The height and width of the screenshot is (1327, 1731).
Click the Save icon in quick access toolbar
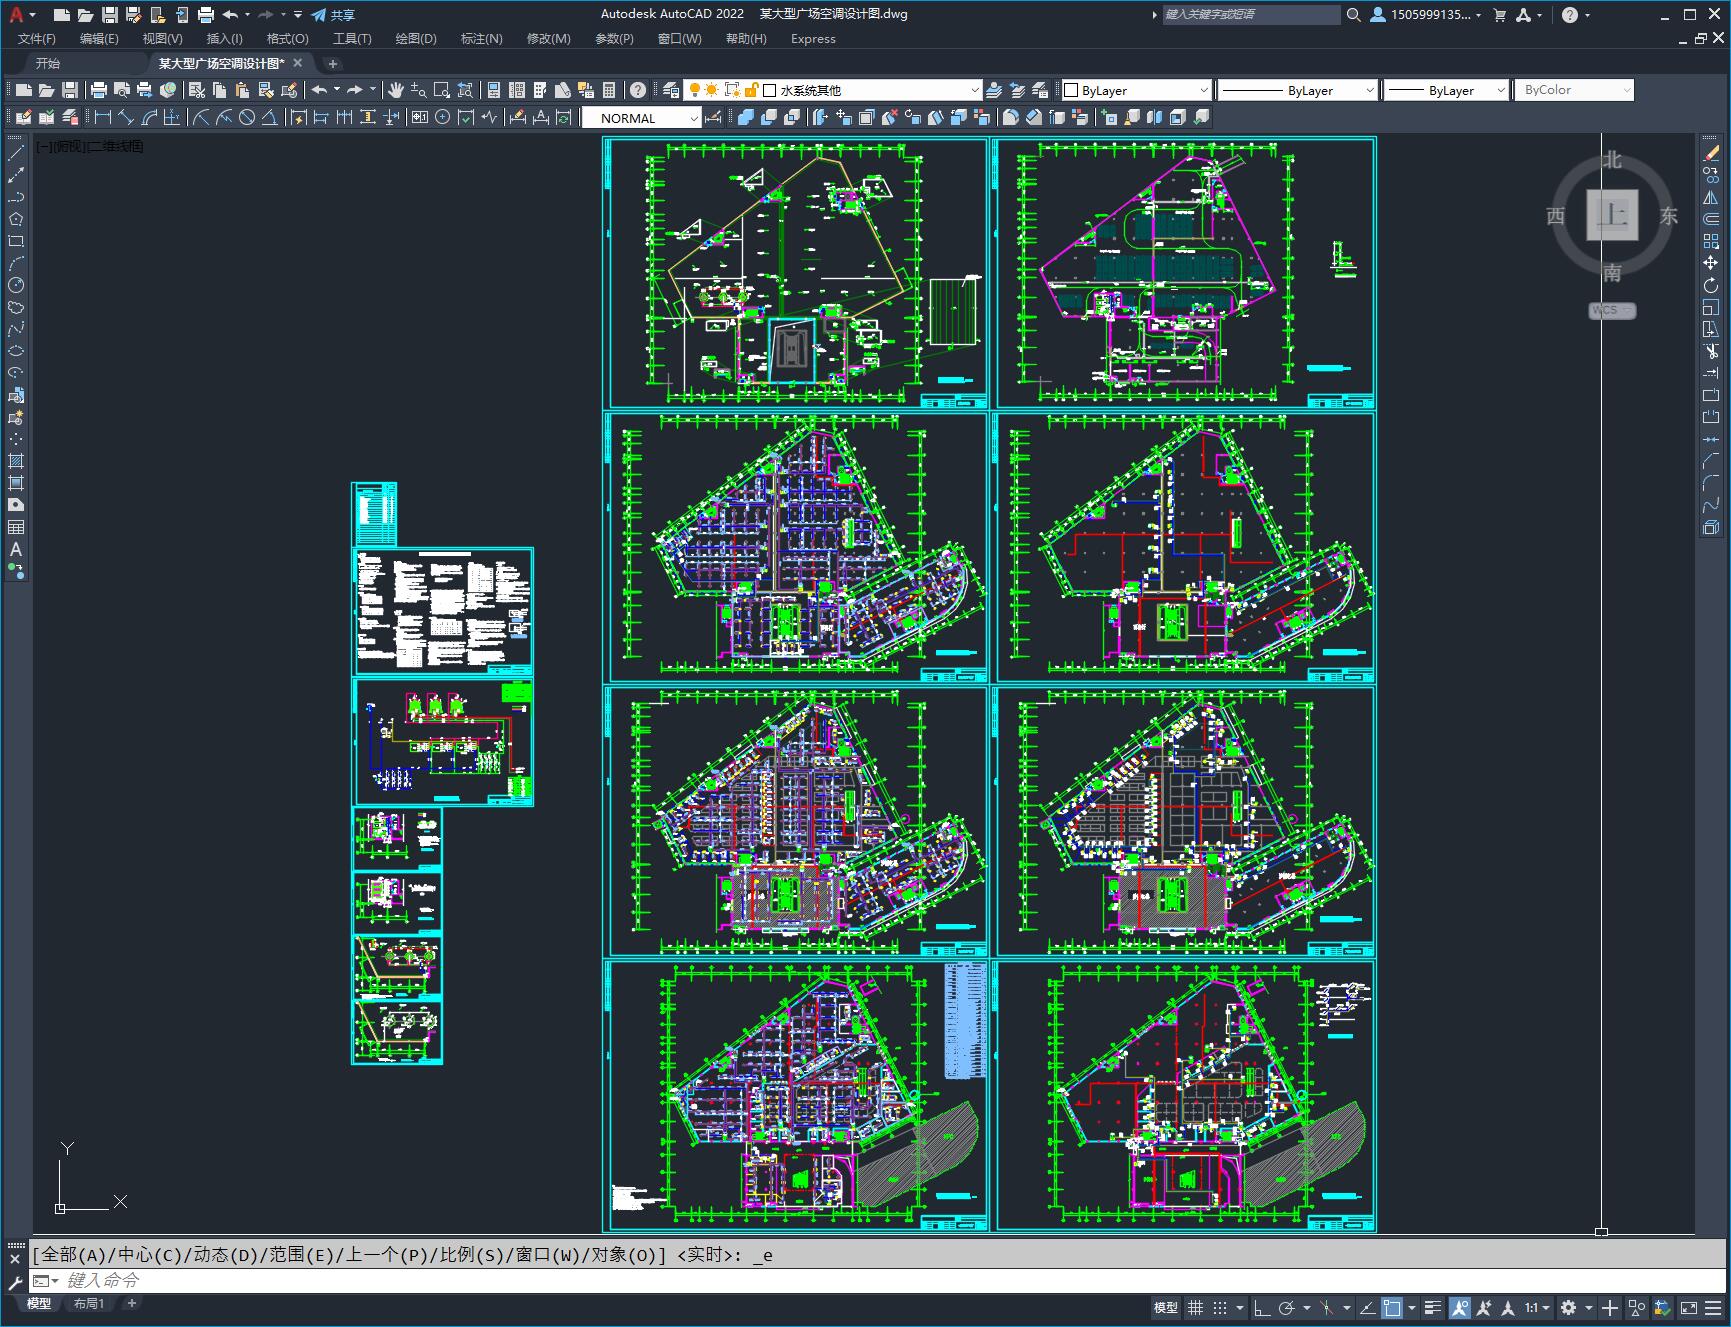(x=110, y=15)
